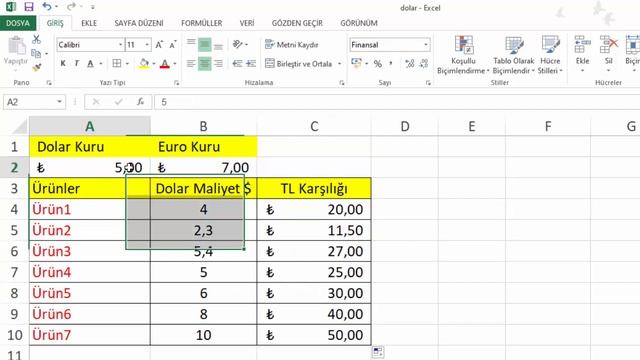The width and height of the screenshot is (640, 360).
Task: Open the DOSYA tab
Action: 18,23
